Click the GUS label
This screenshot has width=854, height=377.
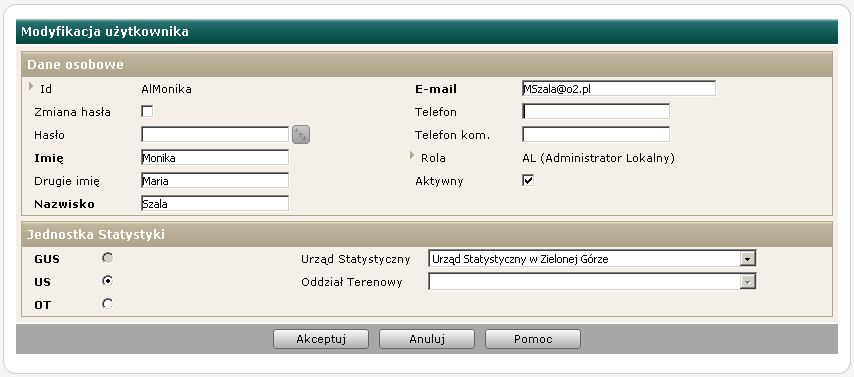click(x=47, y=259)
